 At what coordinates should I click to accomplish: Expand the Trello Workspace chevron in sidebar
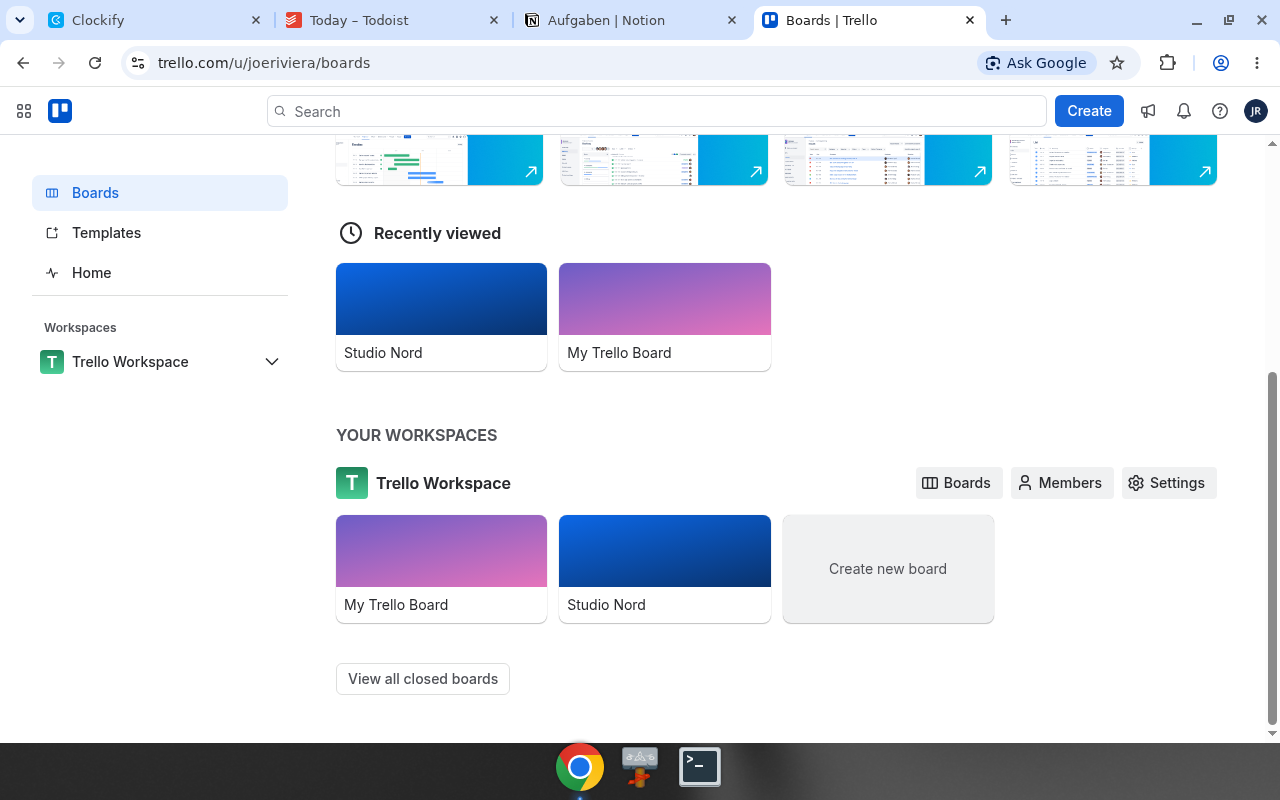[x=272, y=362]
